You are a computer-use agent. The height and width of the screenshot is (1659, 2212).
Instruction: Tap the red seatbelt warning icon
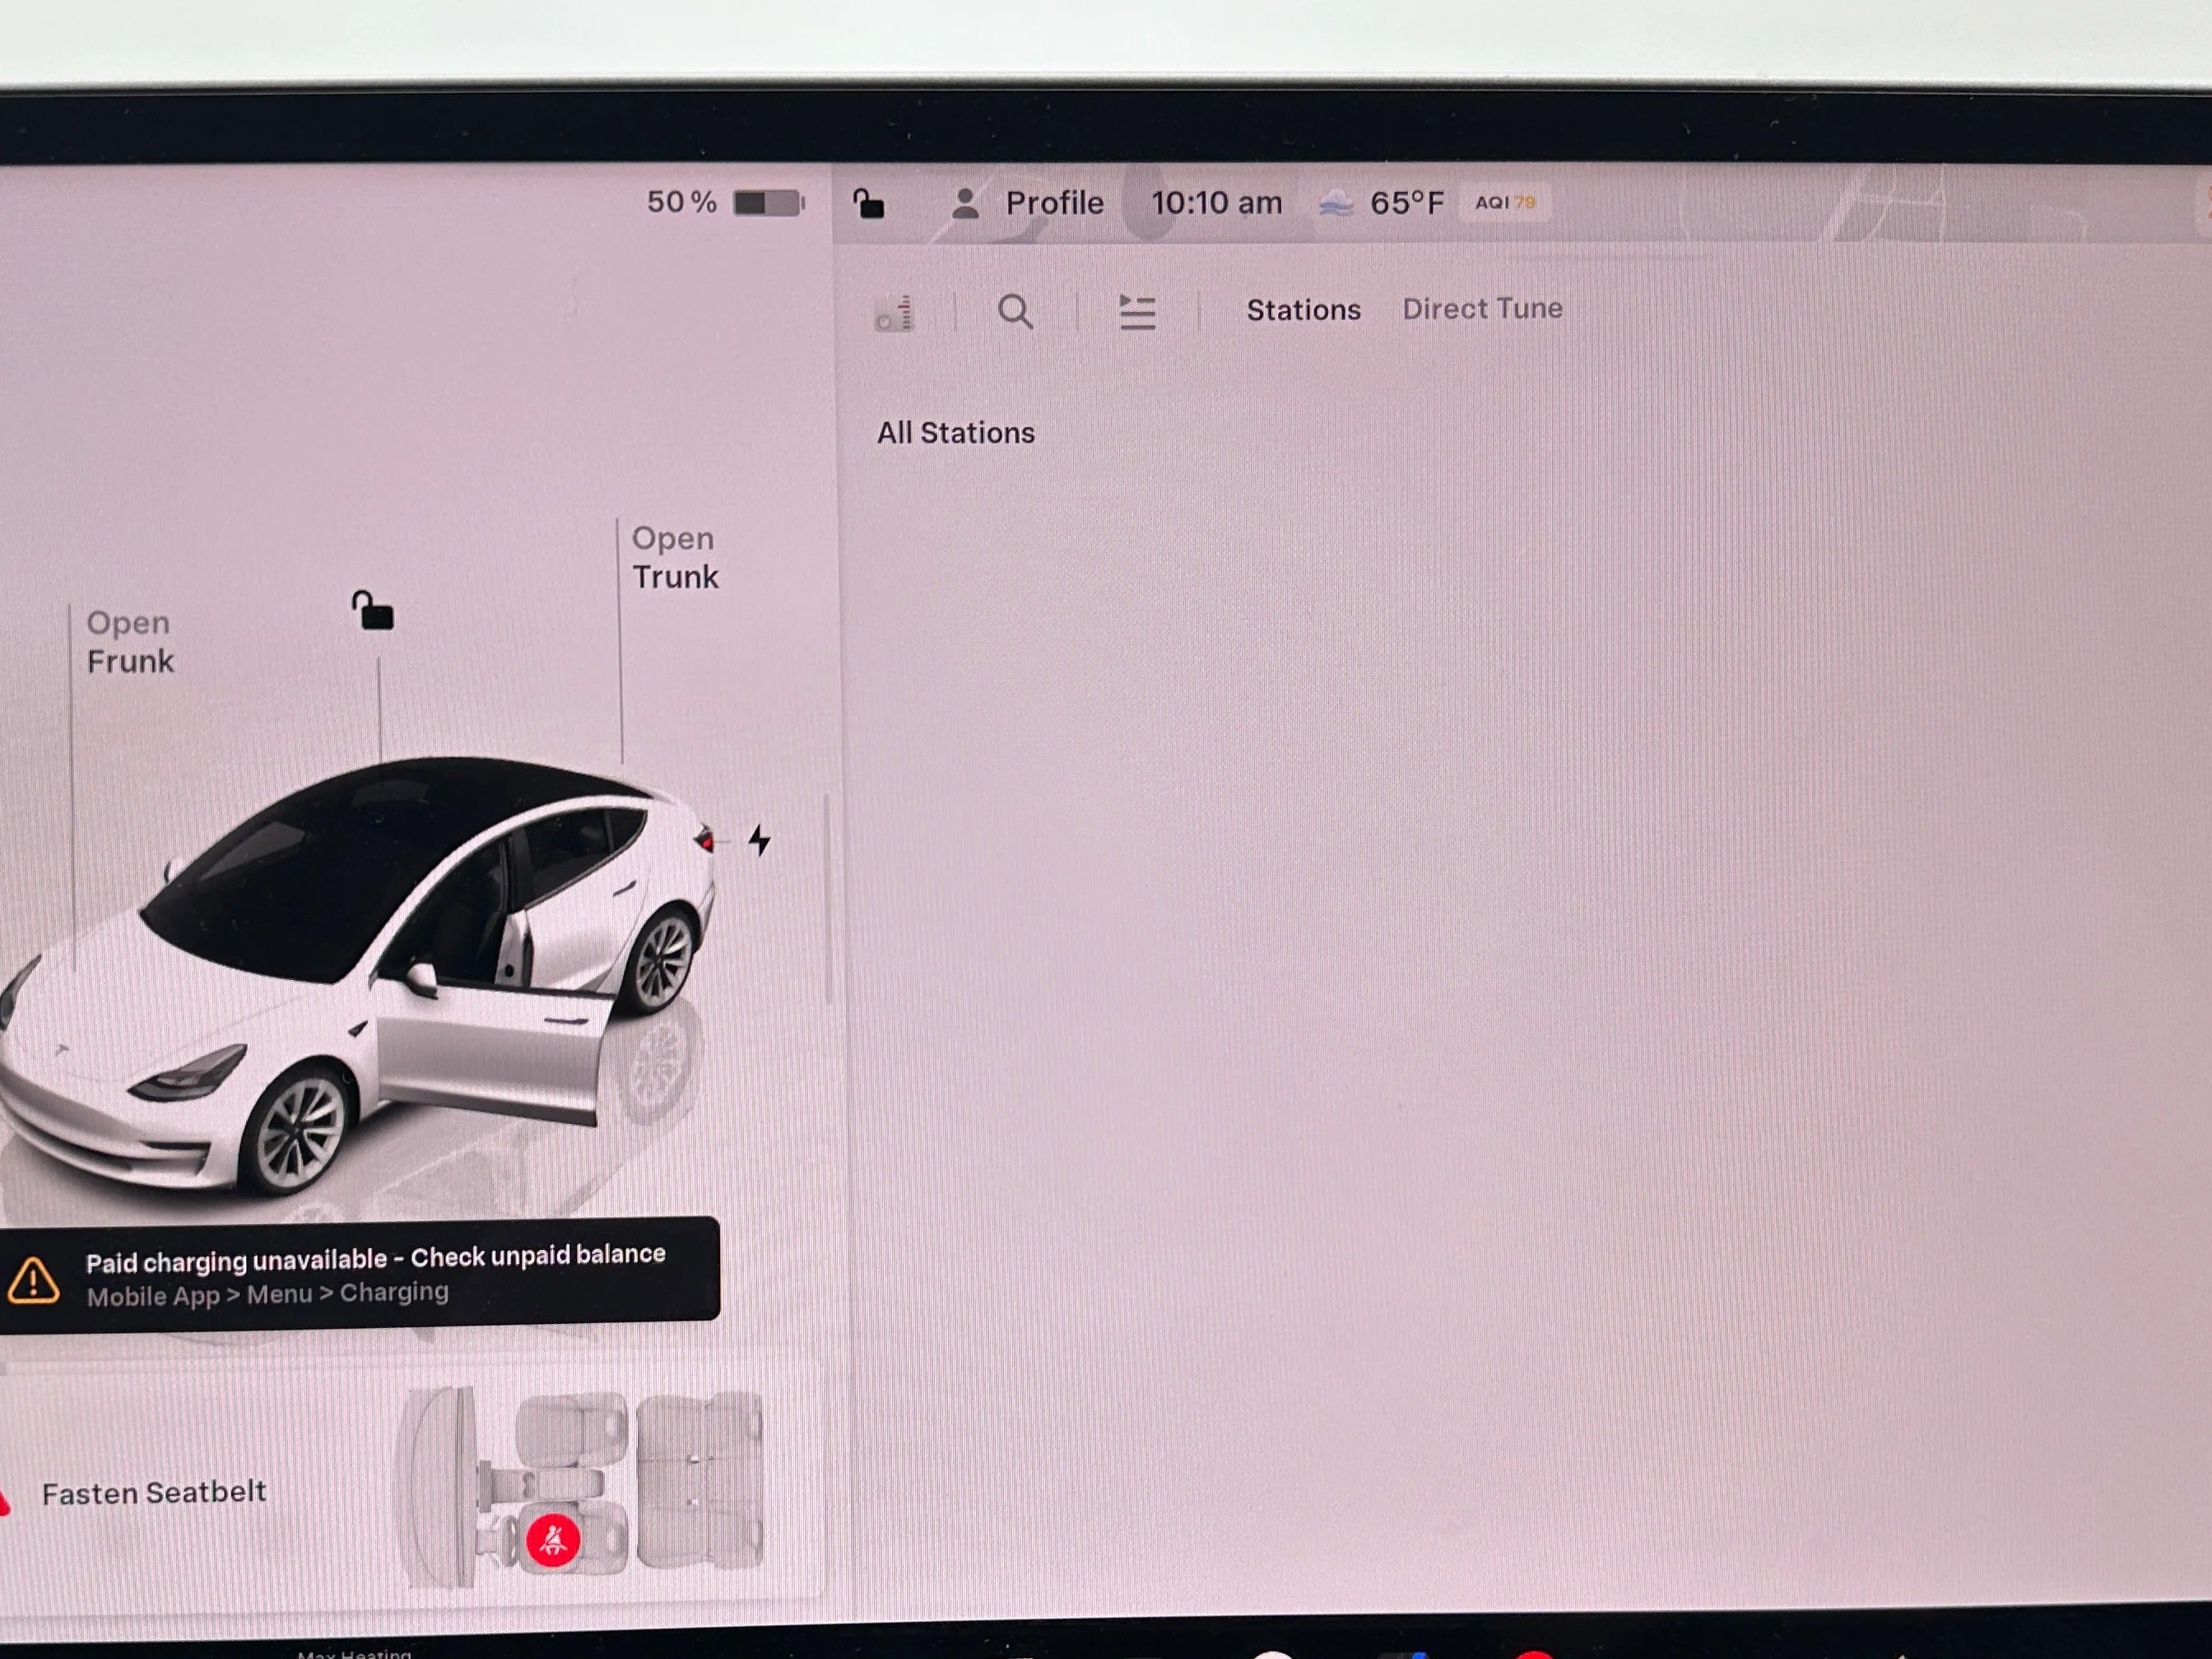click(x=553, y=1539)
